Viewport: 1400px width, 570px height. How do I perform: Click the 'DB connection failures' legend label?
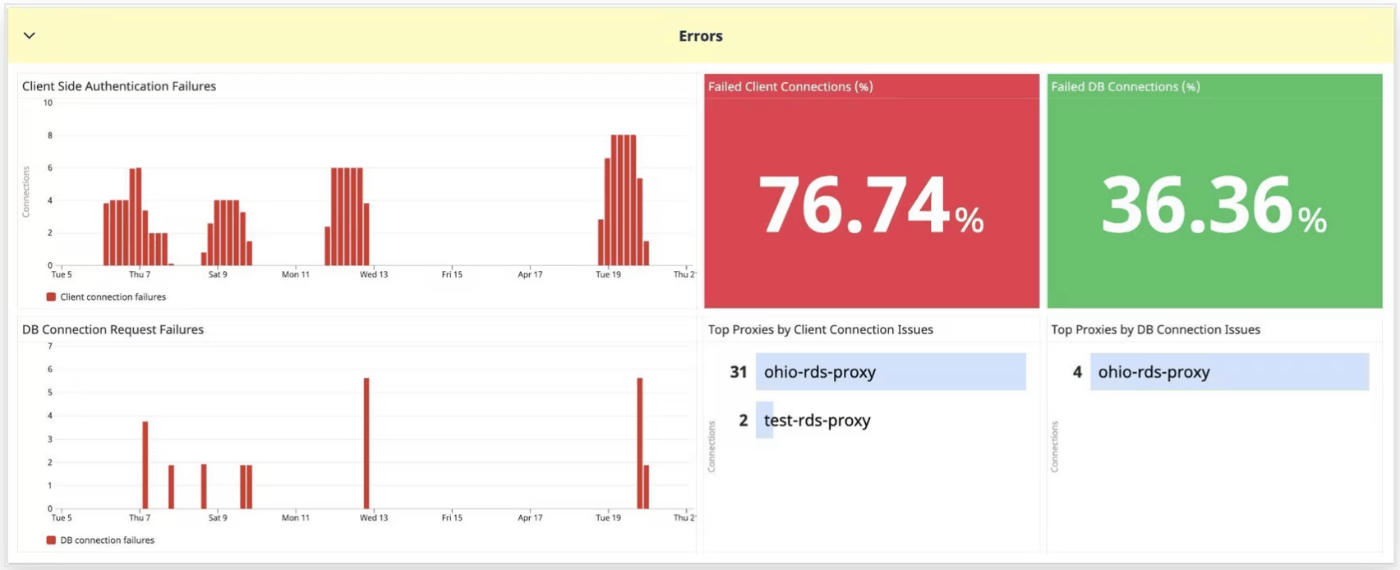(x=107, y=540)
